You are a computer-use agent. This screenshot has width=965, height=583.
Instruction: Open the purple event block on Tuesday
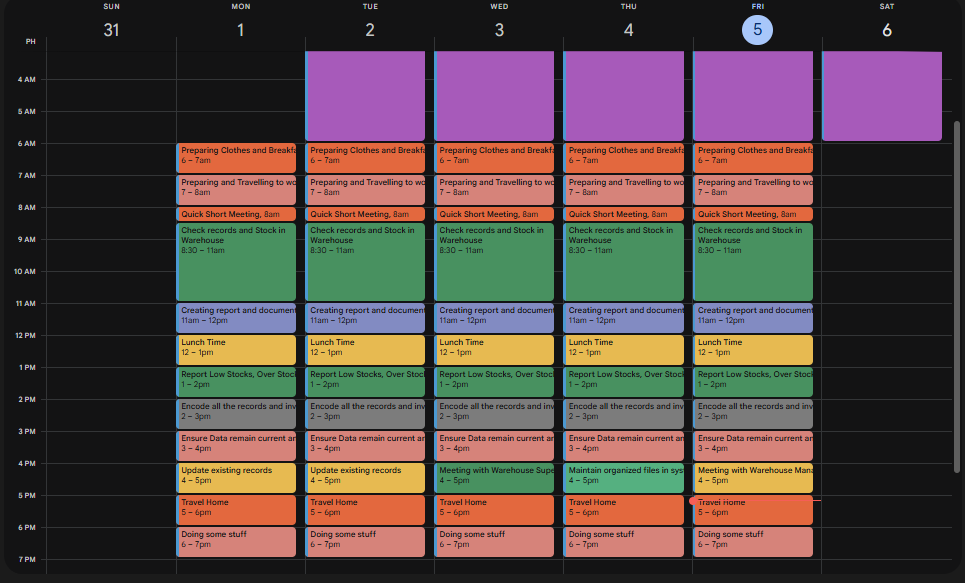[366, 96]
